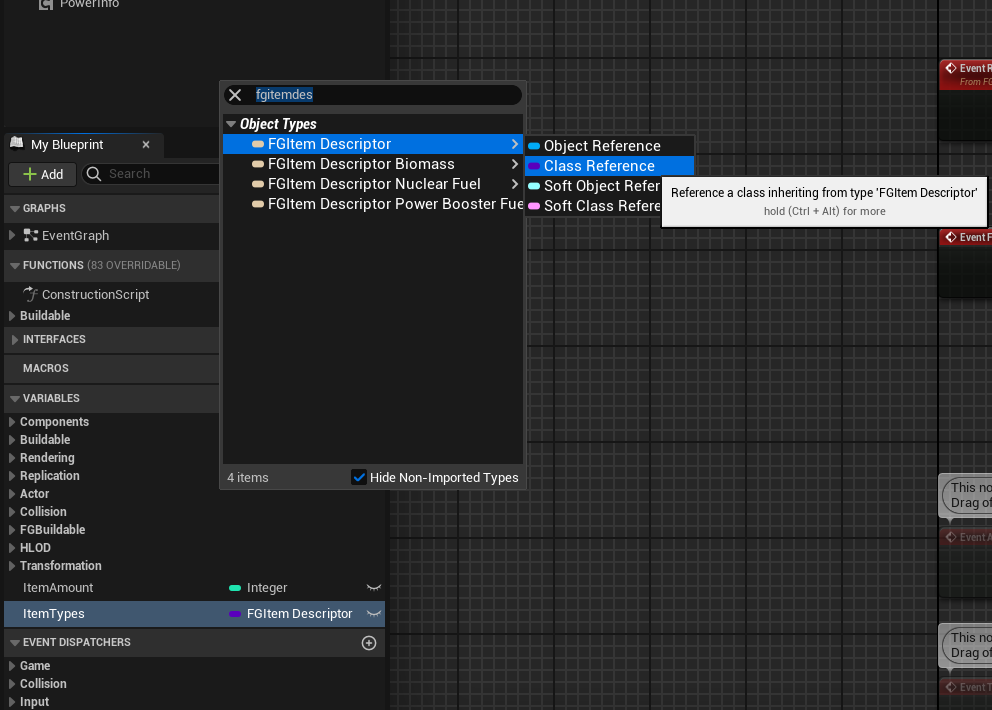Image resolution: width=992 pixels, height=710 pixels.
Task: Click the Object Reference blue pill icon
Action: pyautogui.click(x=534, y=146)
